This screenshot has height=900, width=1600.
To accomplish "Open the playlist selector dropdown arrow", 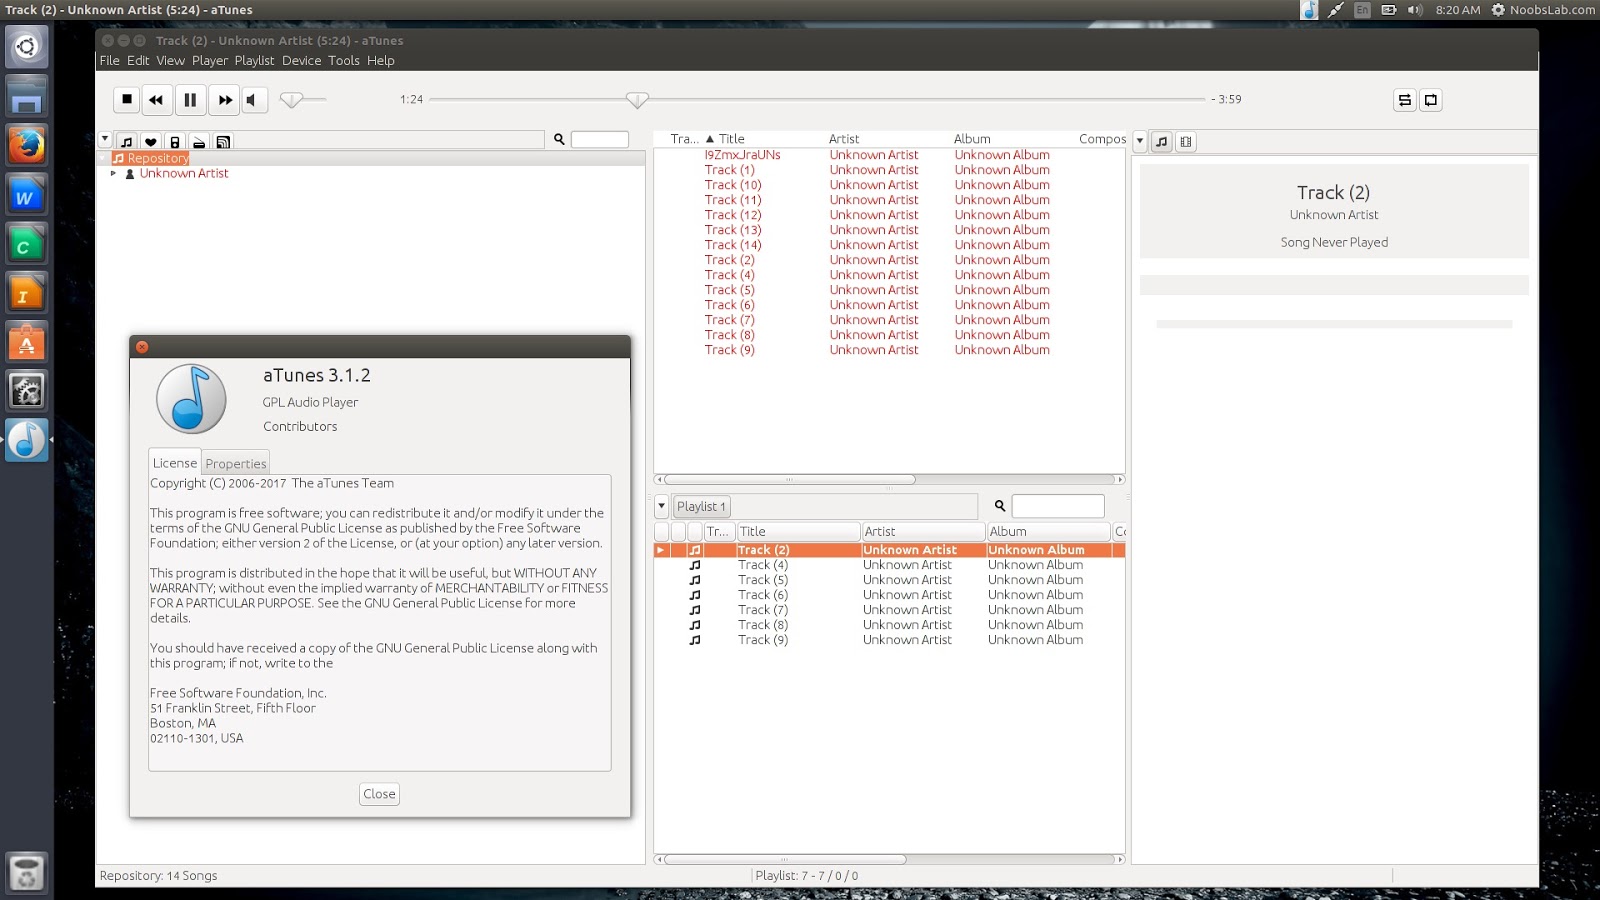I will [x=661, y=506].
